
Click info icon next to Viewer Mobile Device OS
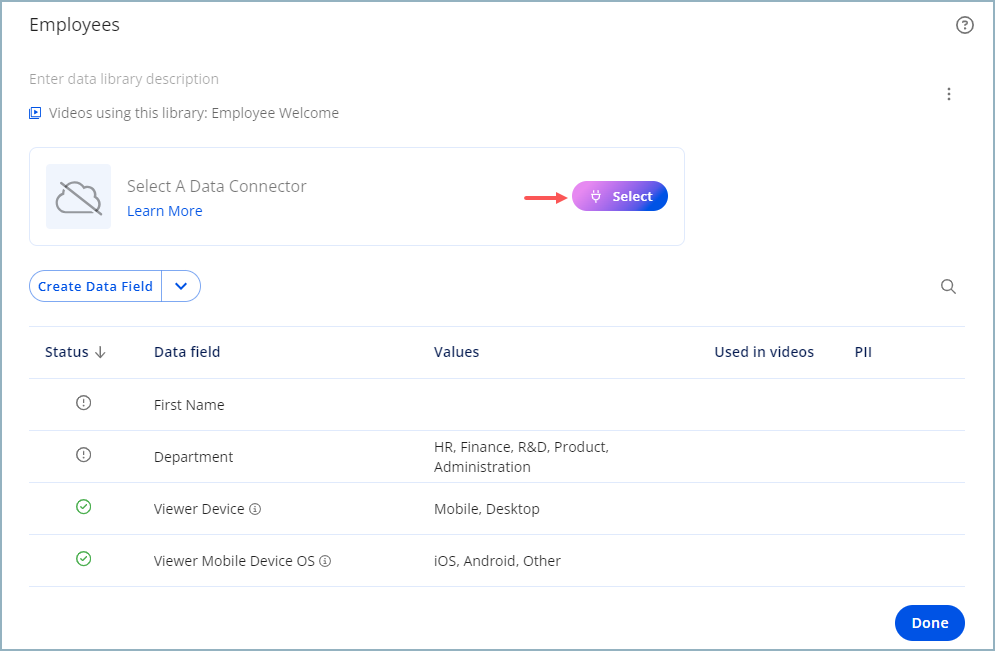[x=325, y=561]
